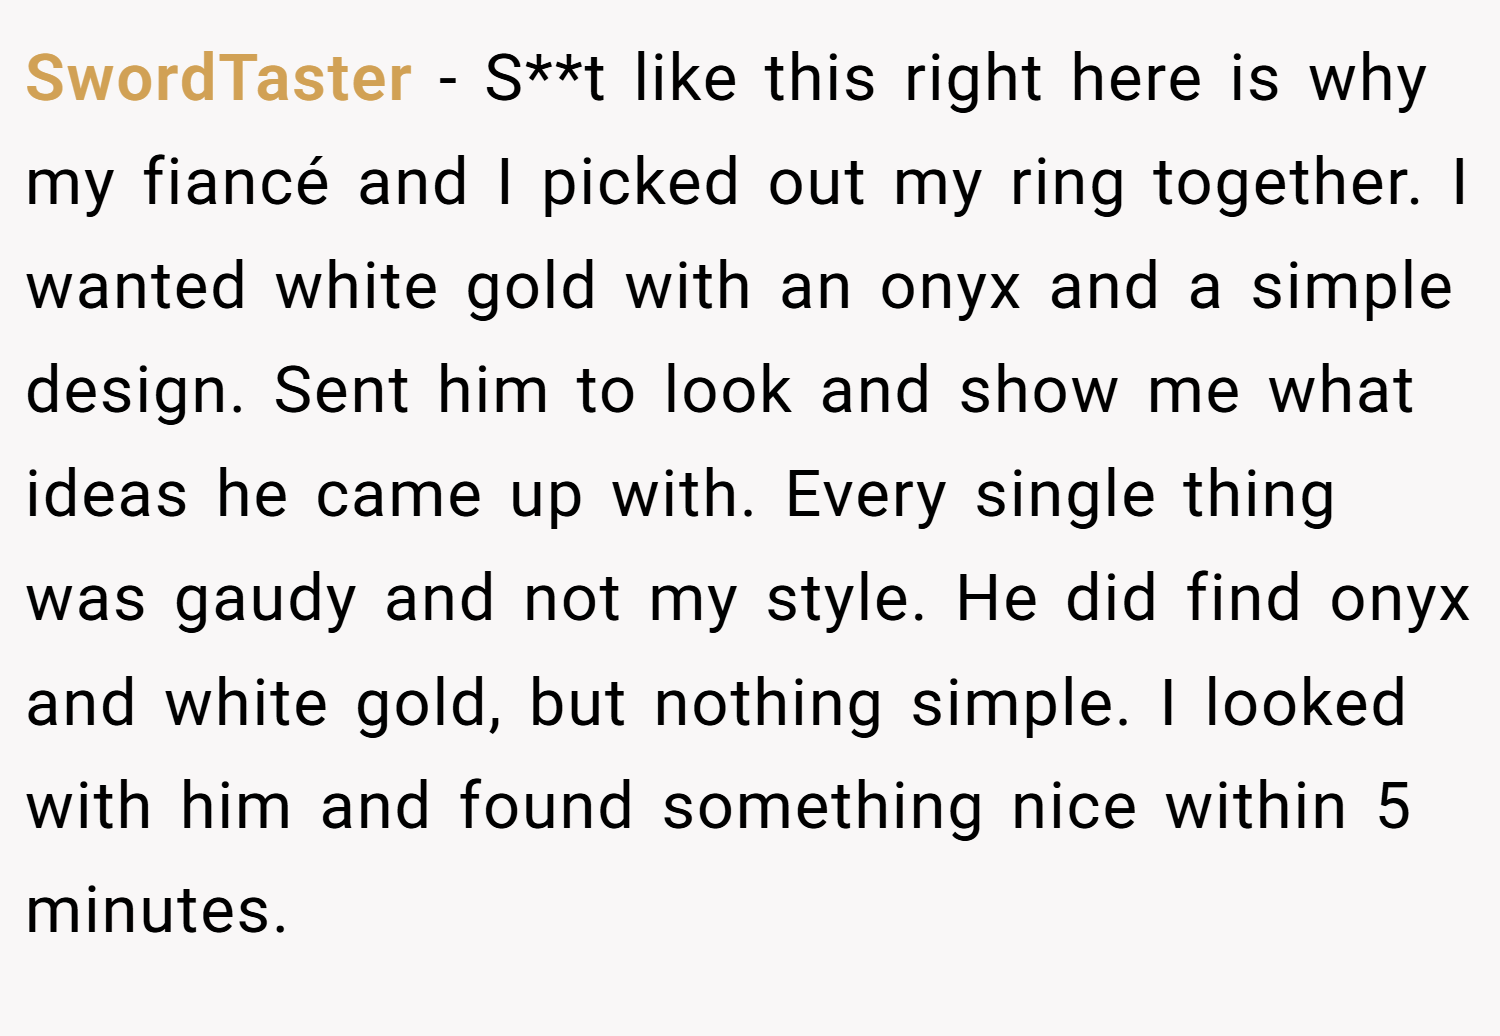Image resolution: width=1500 pixels, height=1036 pixels.
Task: Click the word Sent
Action: click(x=341, y=390)
